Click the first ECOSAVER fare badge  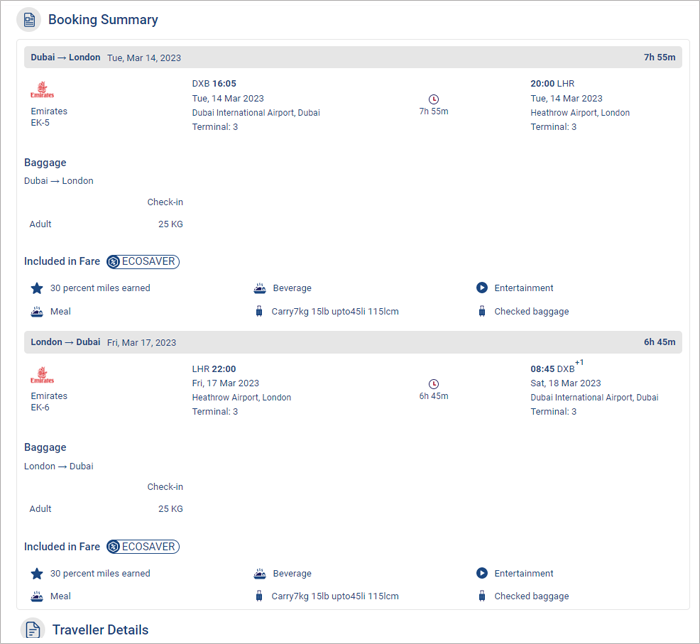143,261
